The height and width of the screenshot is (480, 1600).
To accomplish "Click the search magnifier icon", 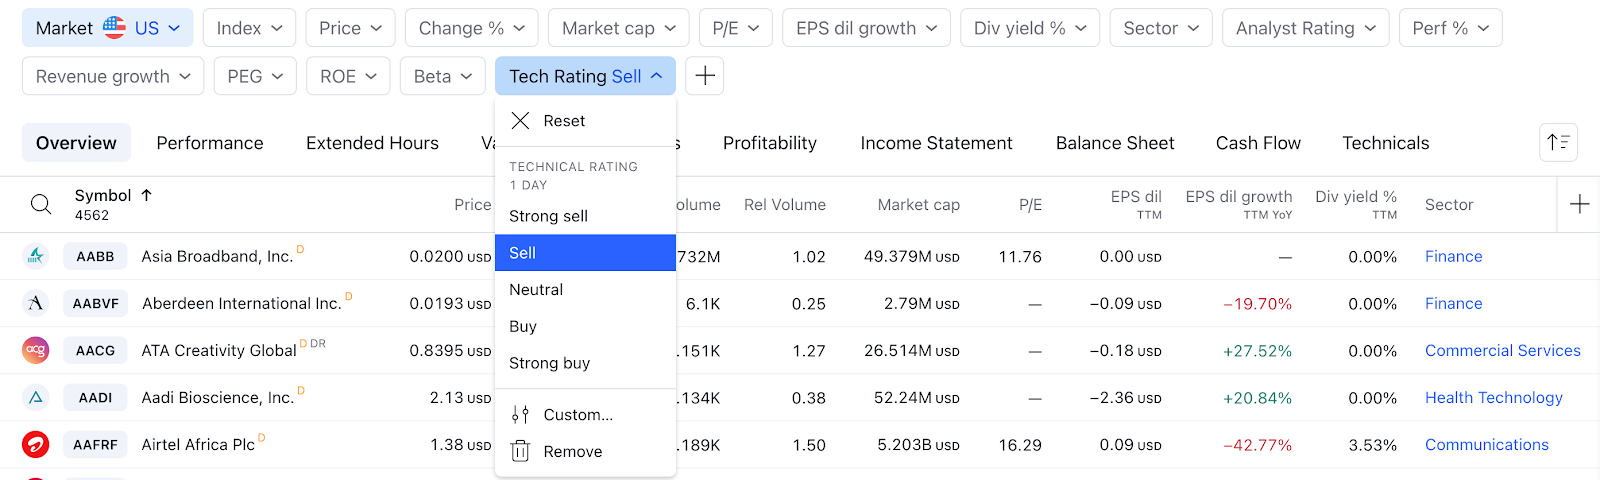I will pyautogui.click(x=41, y=204).
